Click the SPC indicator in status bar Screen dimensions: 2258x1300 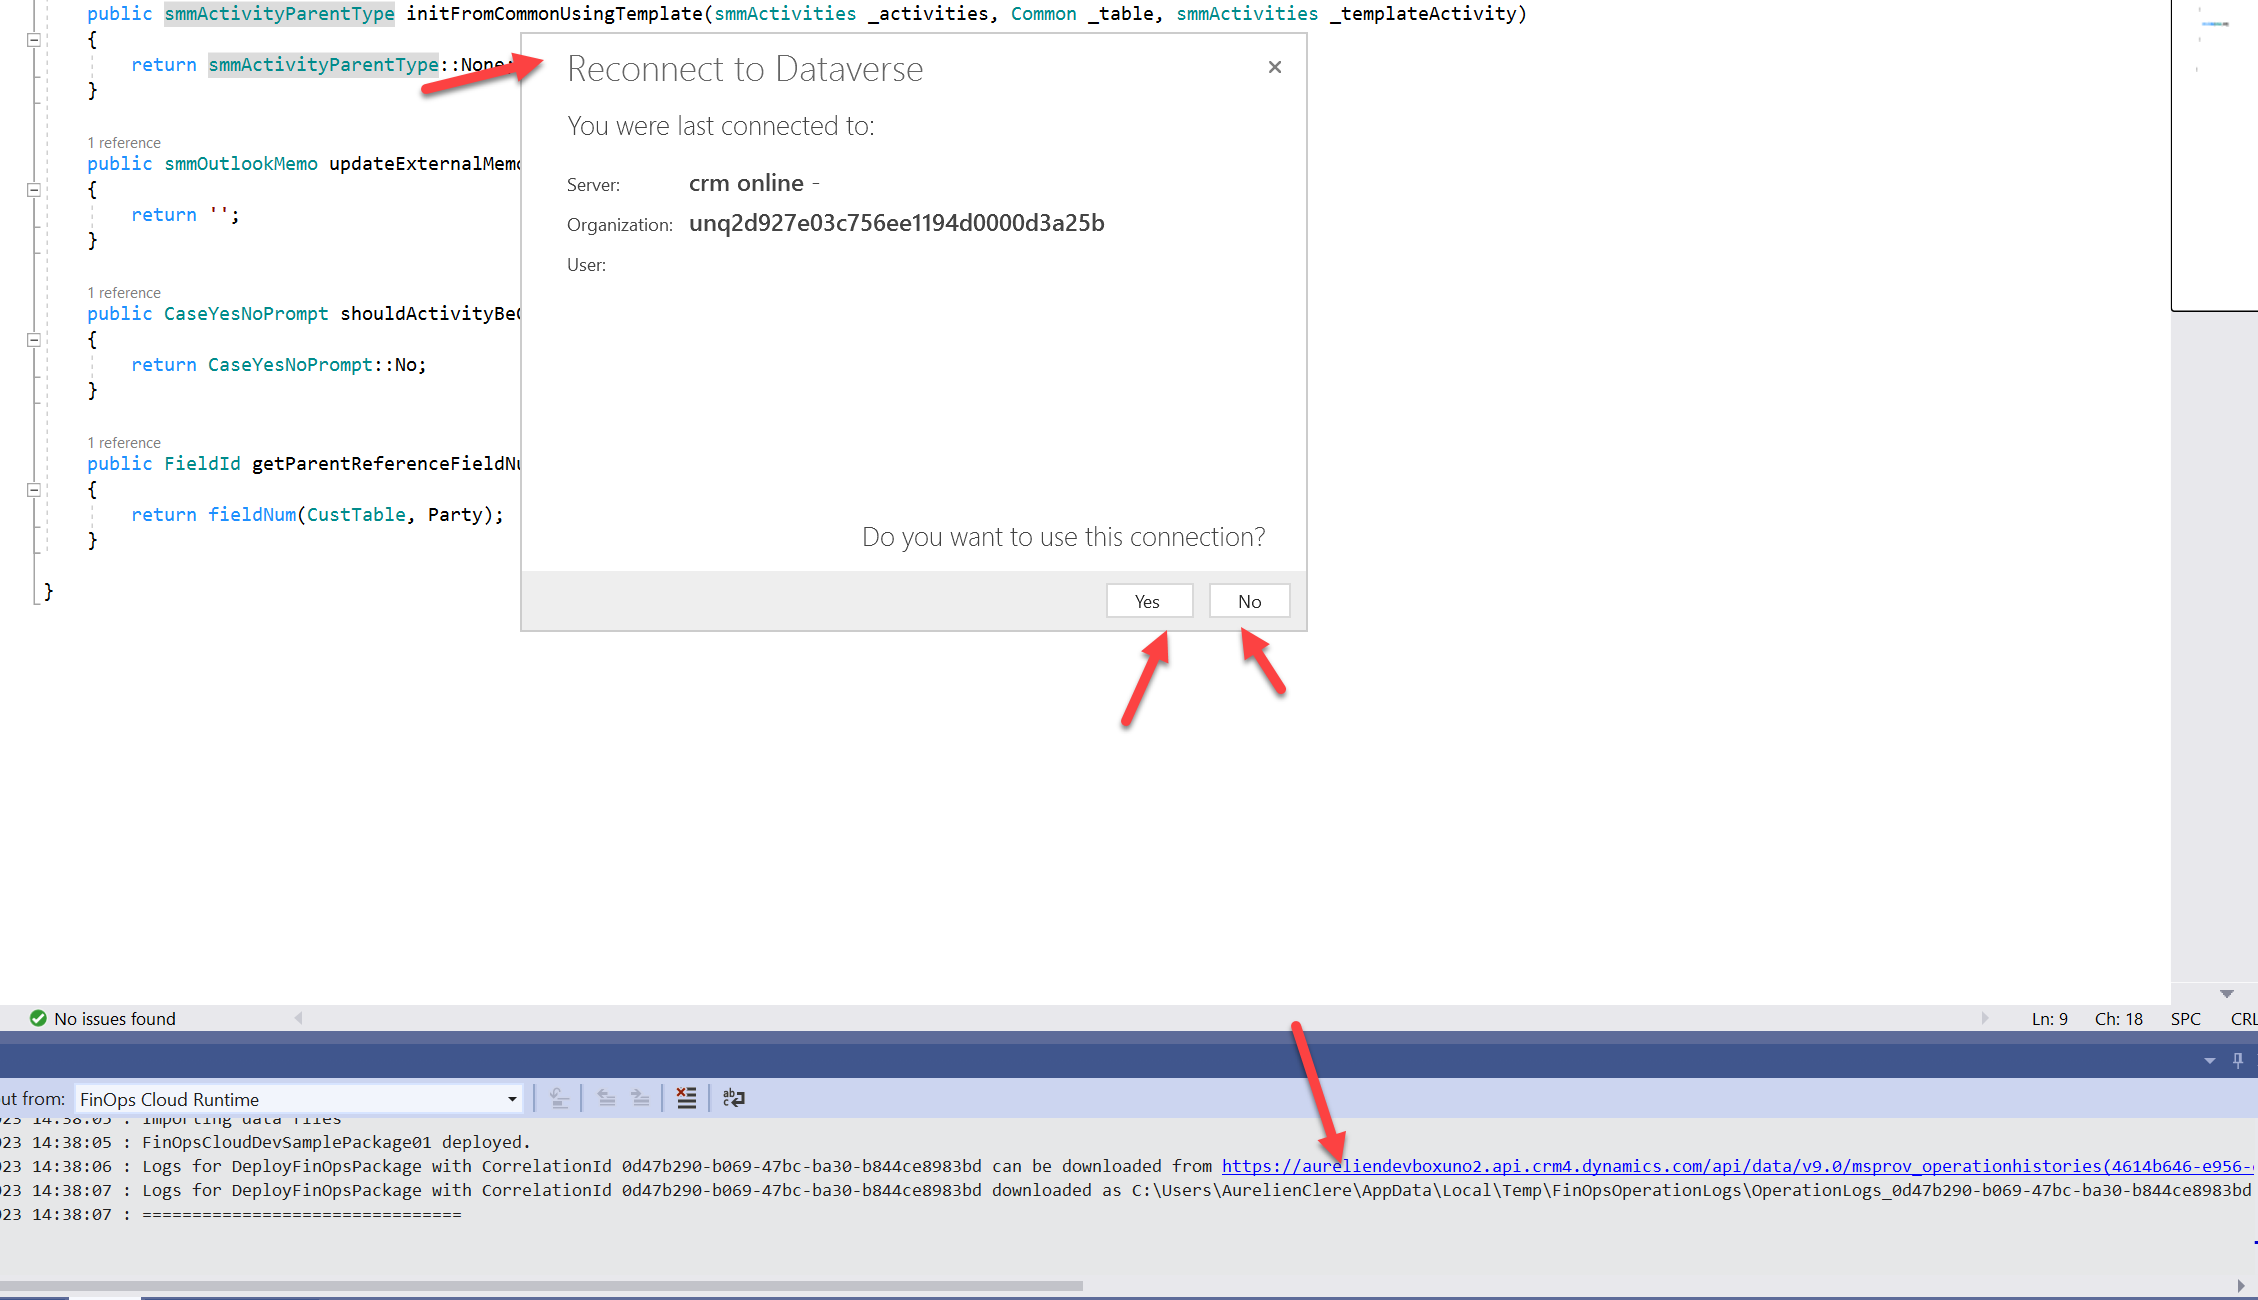(x=2185, y=1018)
